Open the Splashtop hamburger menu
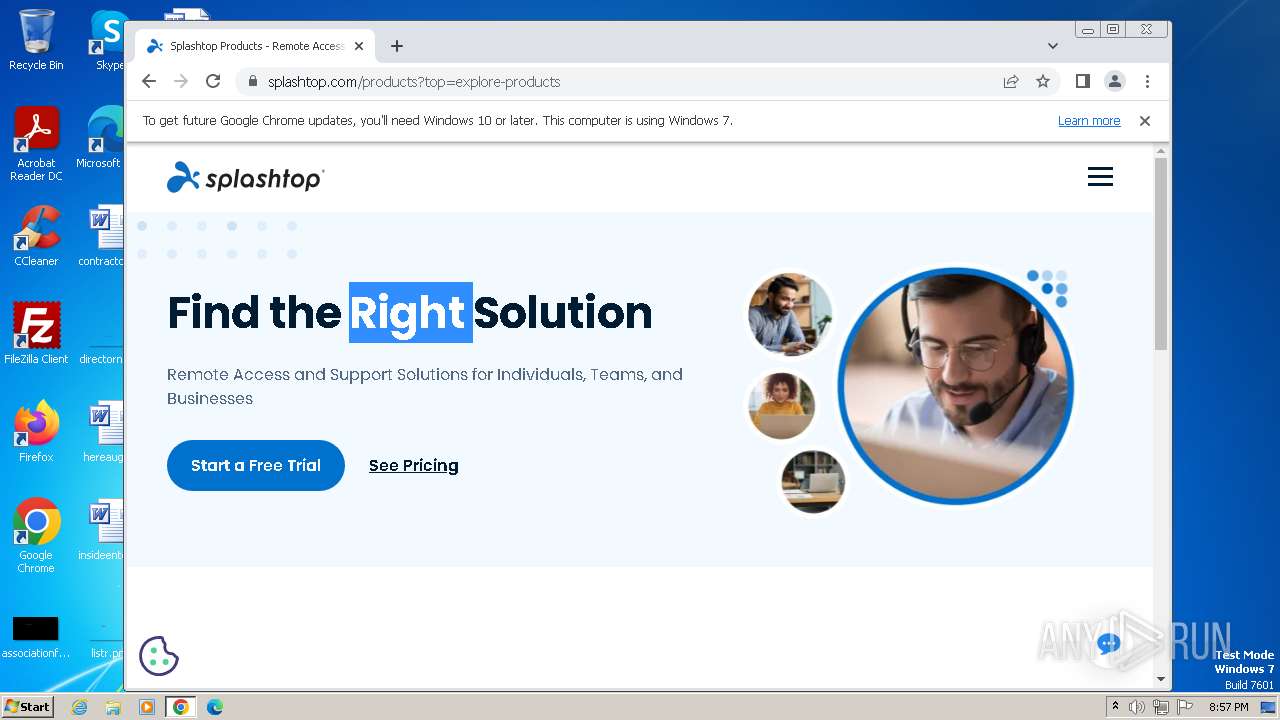 [1100, 177]
